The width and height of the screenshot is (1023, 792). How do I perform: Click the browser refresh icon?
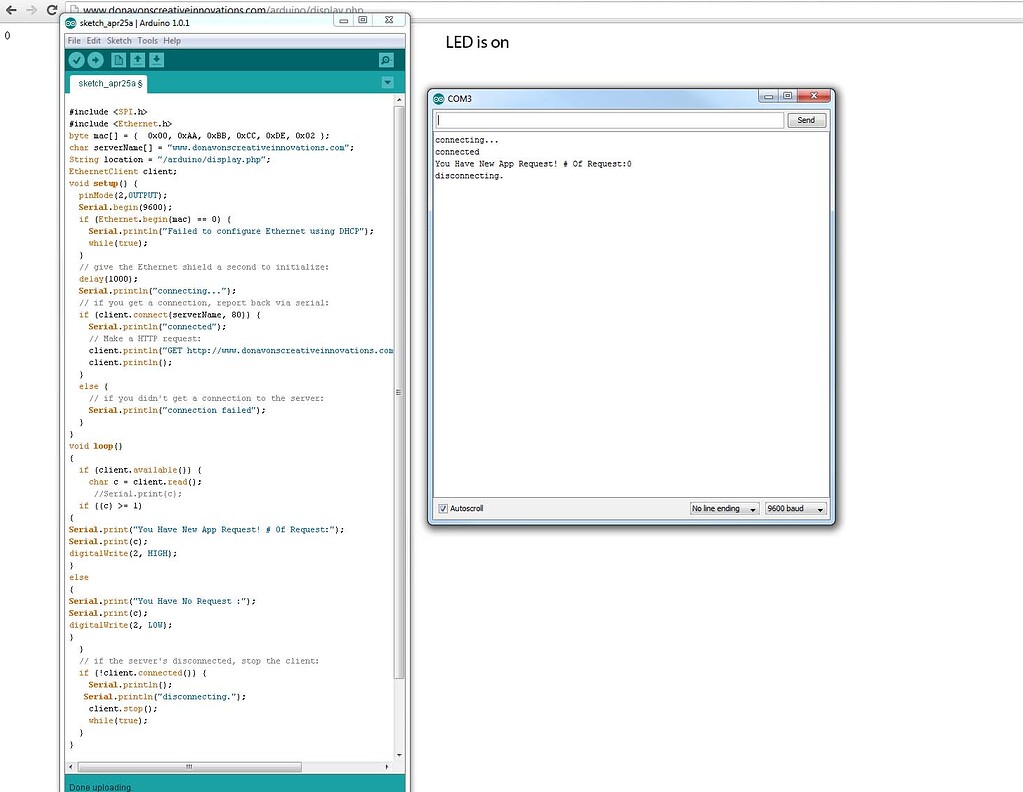click(x=51, y=9)
